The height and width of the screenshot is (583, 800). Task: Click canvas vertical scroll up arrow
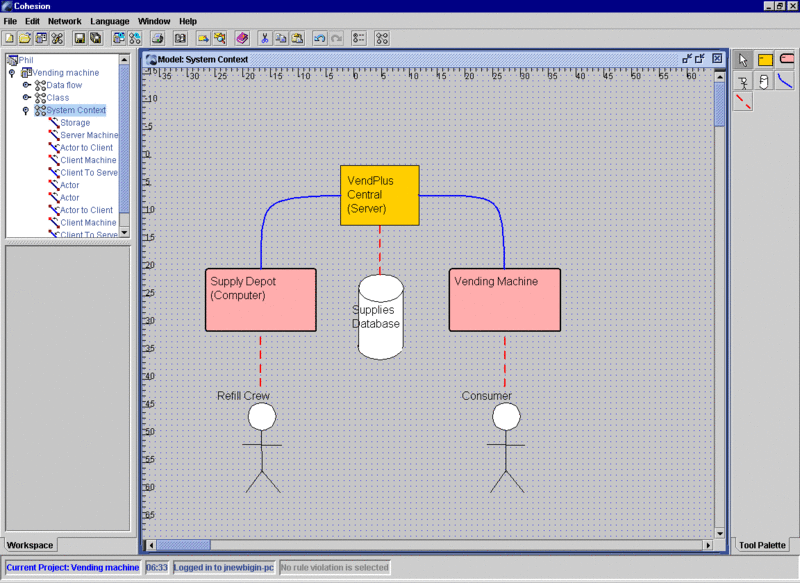(719, 77)
